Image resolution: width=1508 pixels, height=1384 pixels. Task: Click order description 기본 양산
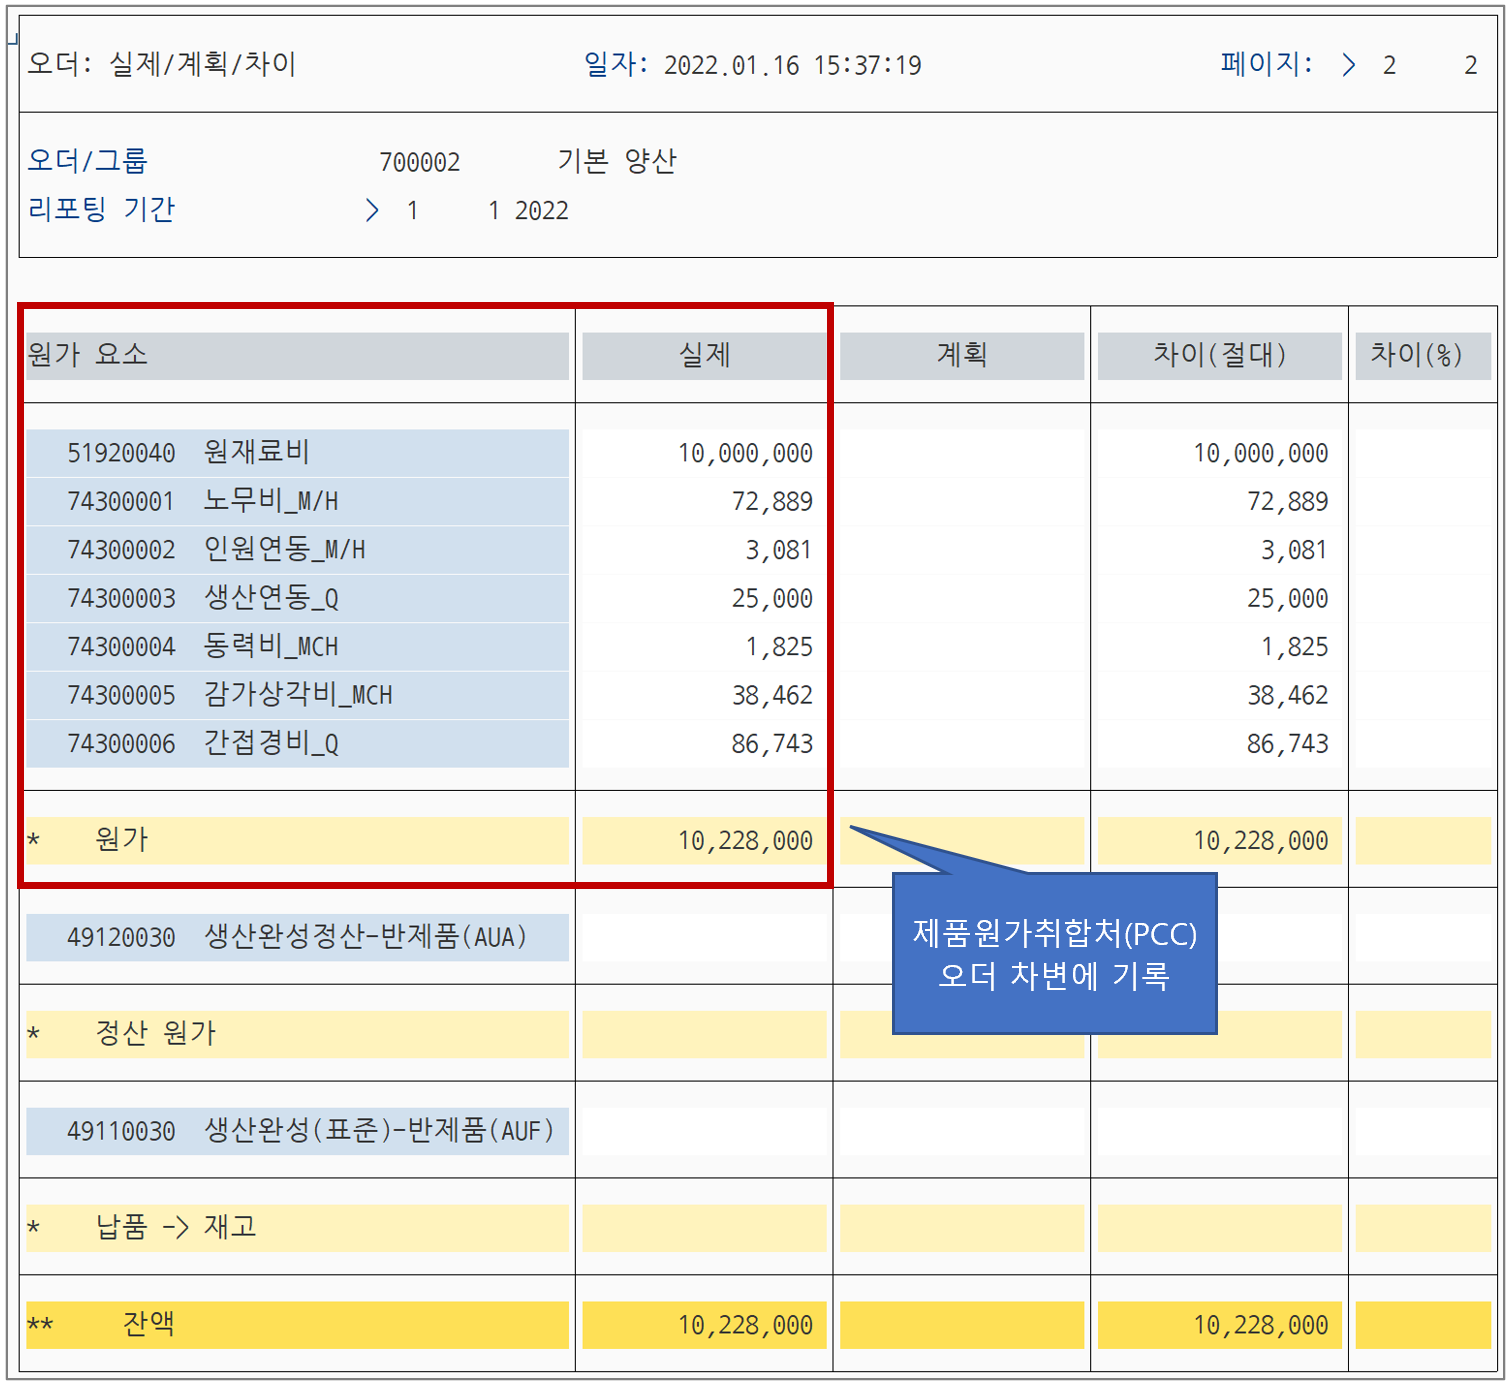pos(617,160)
